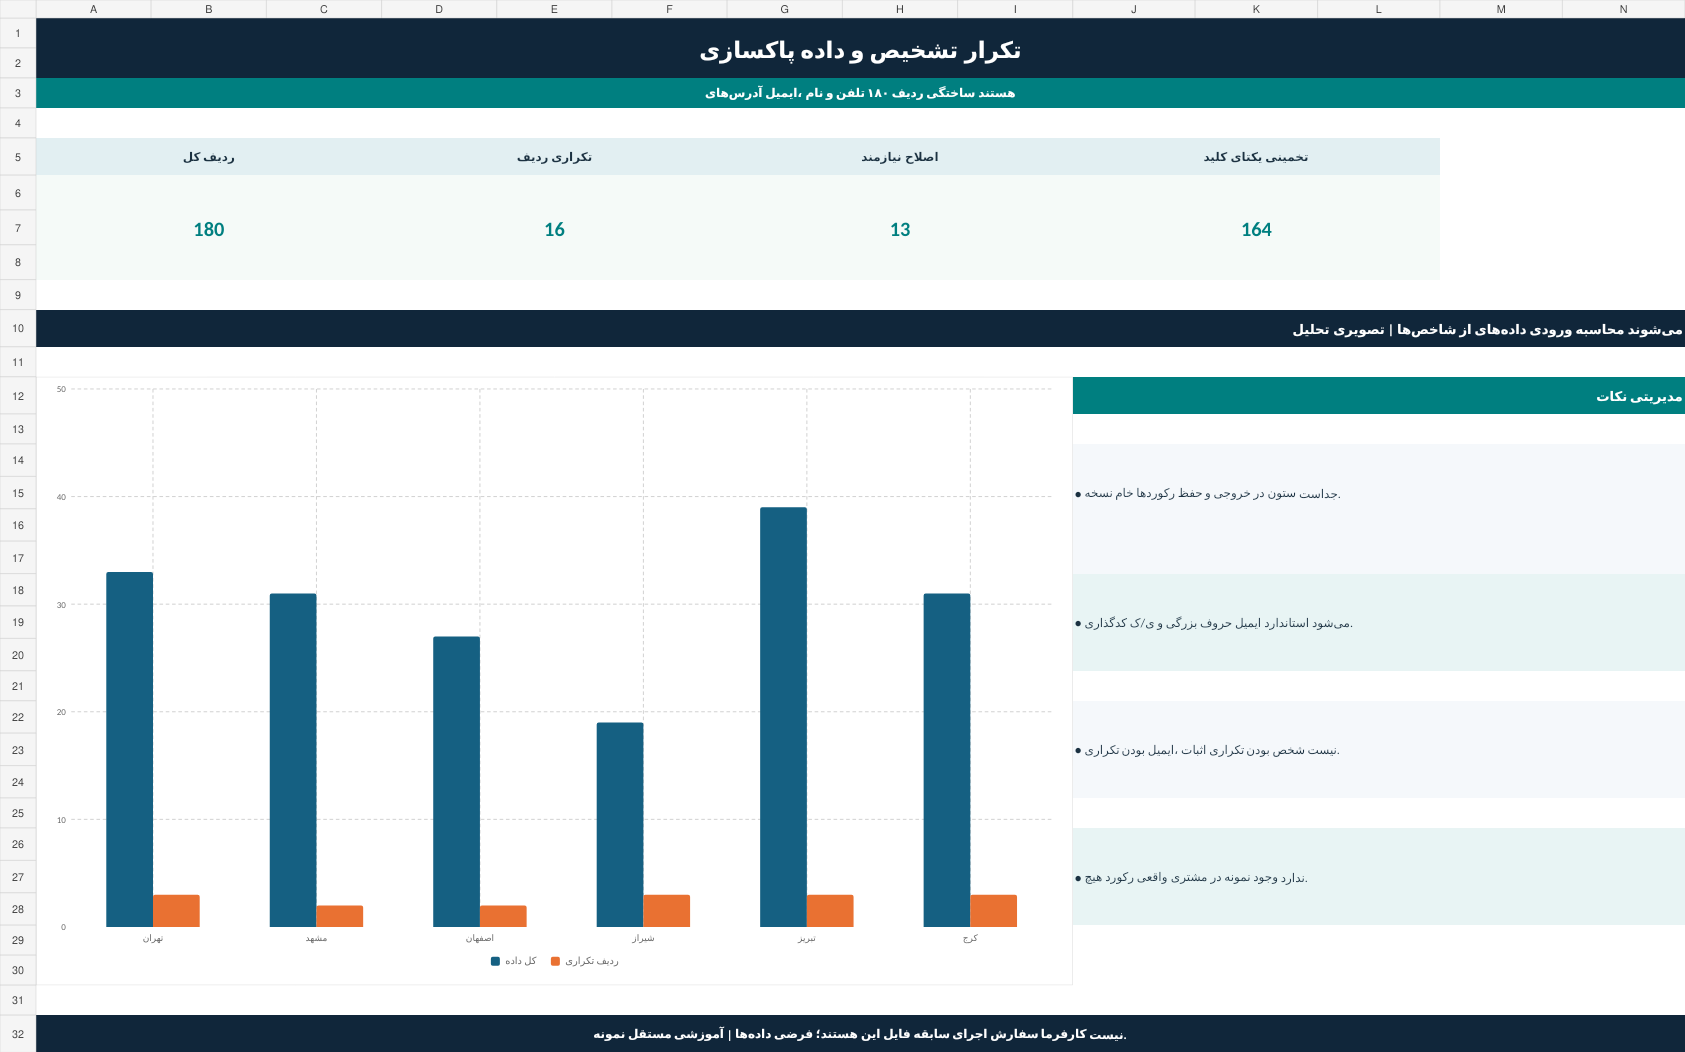Click the note about تکراری بودن ایمیل
The width and height of the screenshot is (1685, 1052).
(1379, 750)
